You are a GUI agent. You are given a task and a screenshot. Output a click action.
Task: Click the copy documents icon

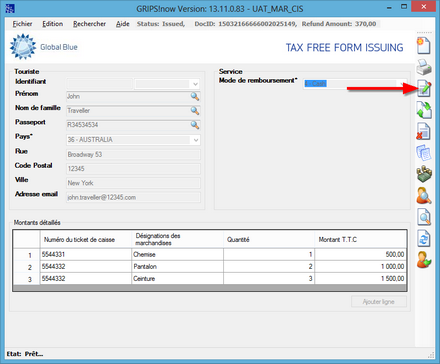(x=424, y=153)
